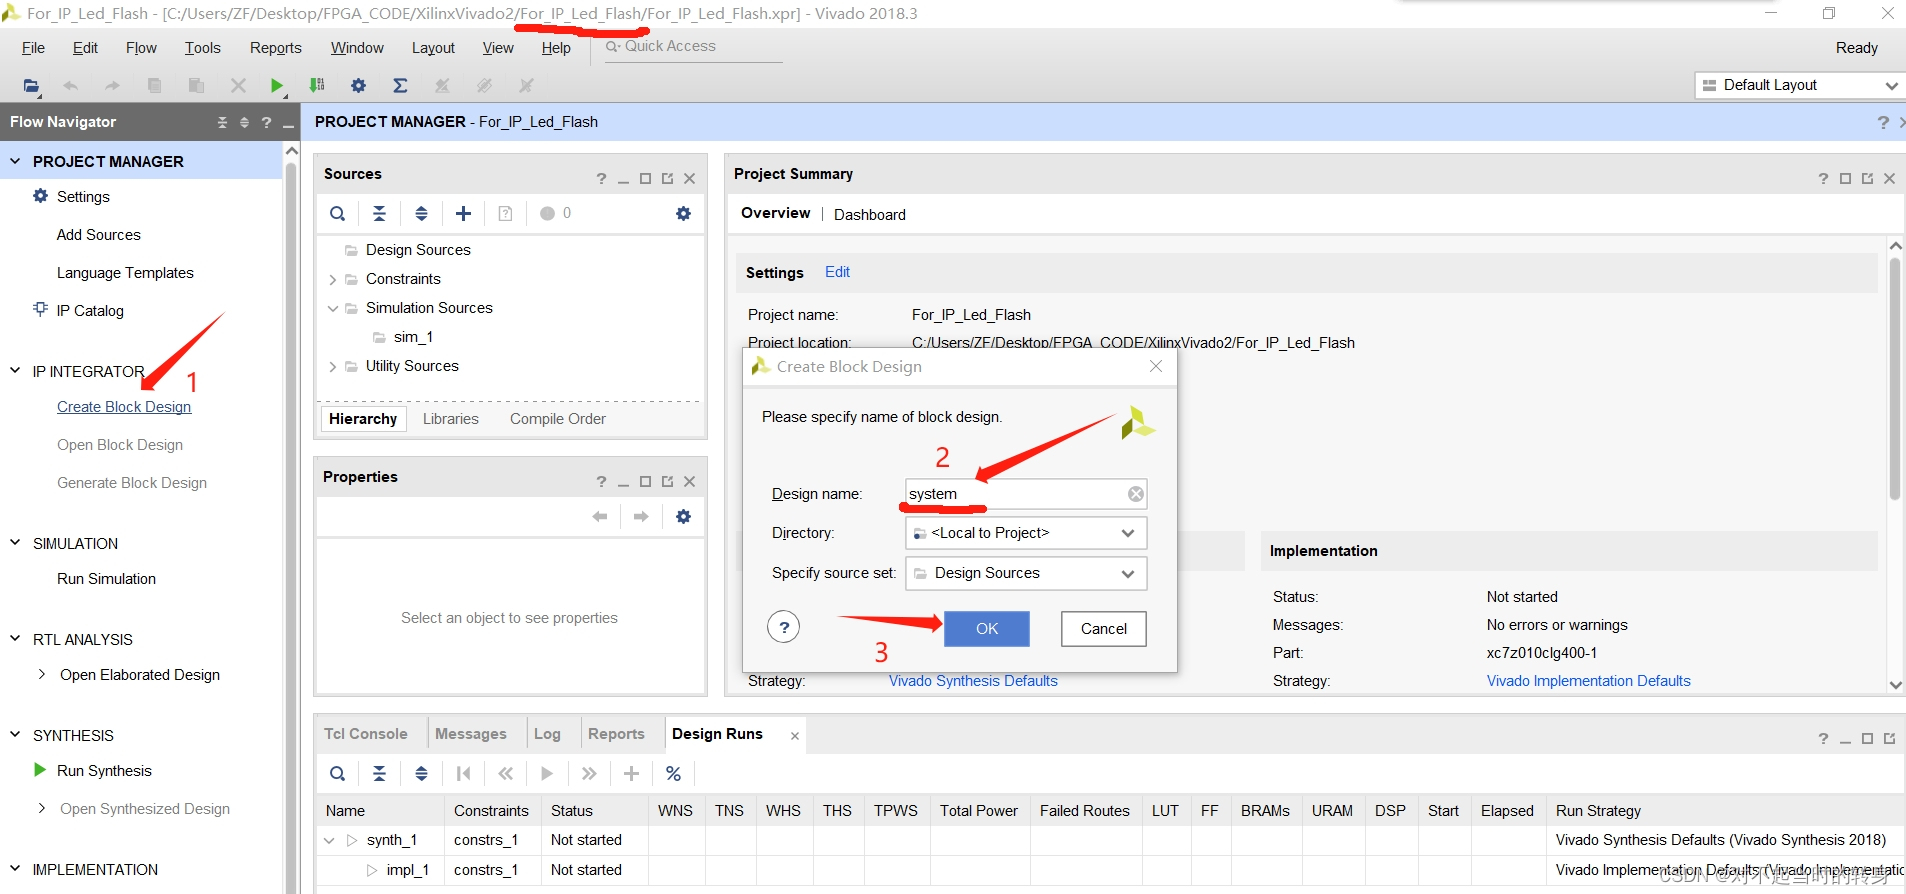Collapse the SYNTHESIS section
1906x894 pixels.
pyautogui.click(x=15, y=735)
